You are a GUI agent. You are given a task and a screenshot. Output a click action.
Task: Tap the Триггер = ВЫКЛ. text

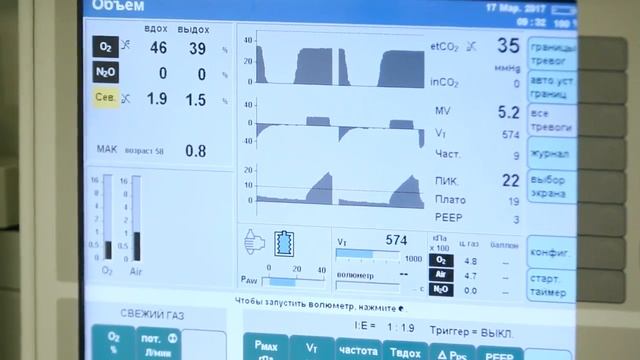pyautogui.click(x=471, y=332)
